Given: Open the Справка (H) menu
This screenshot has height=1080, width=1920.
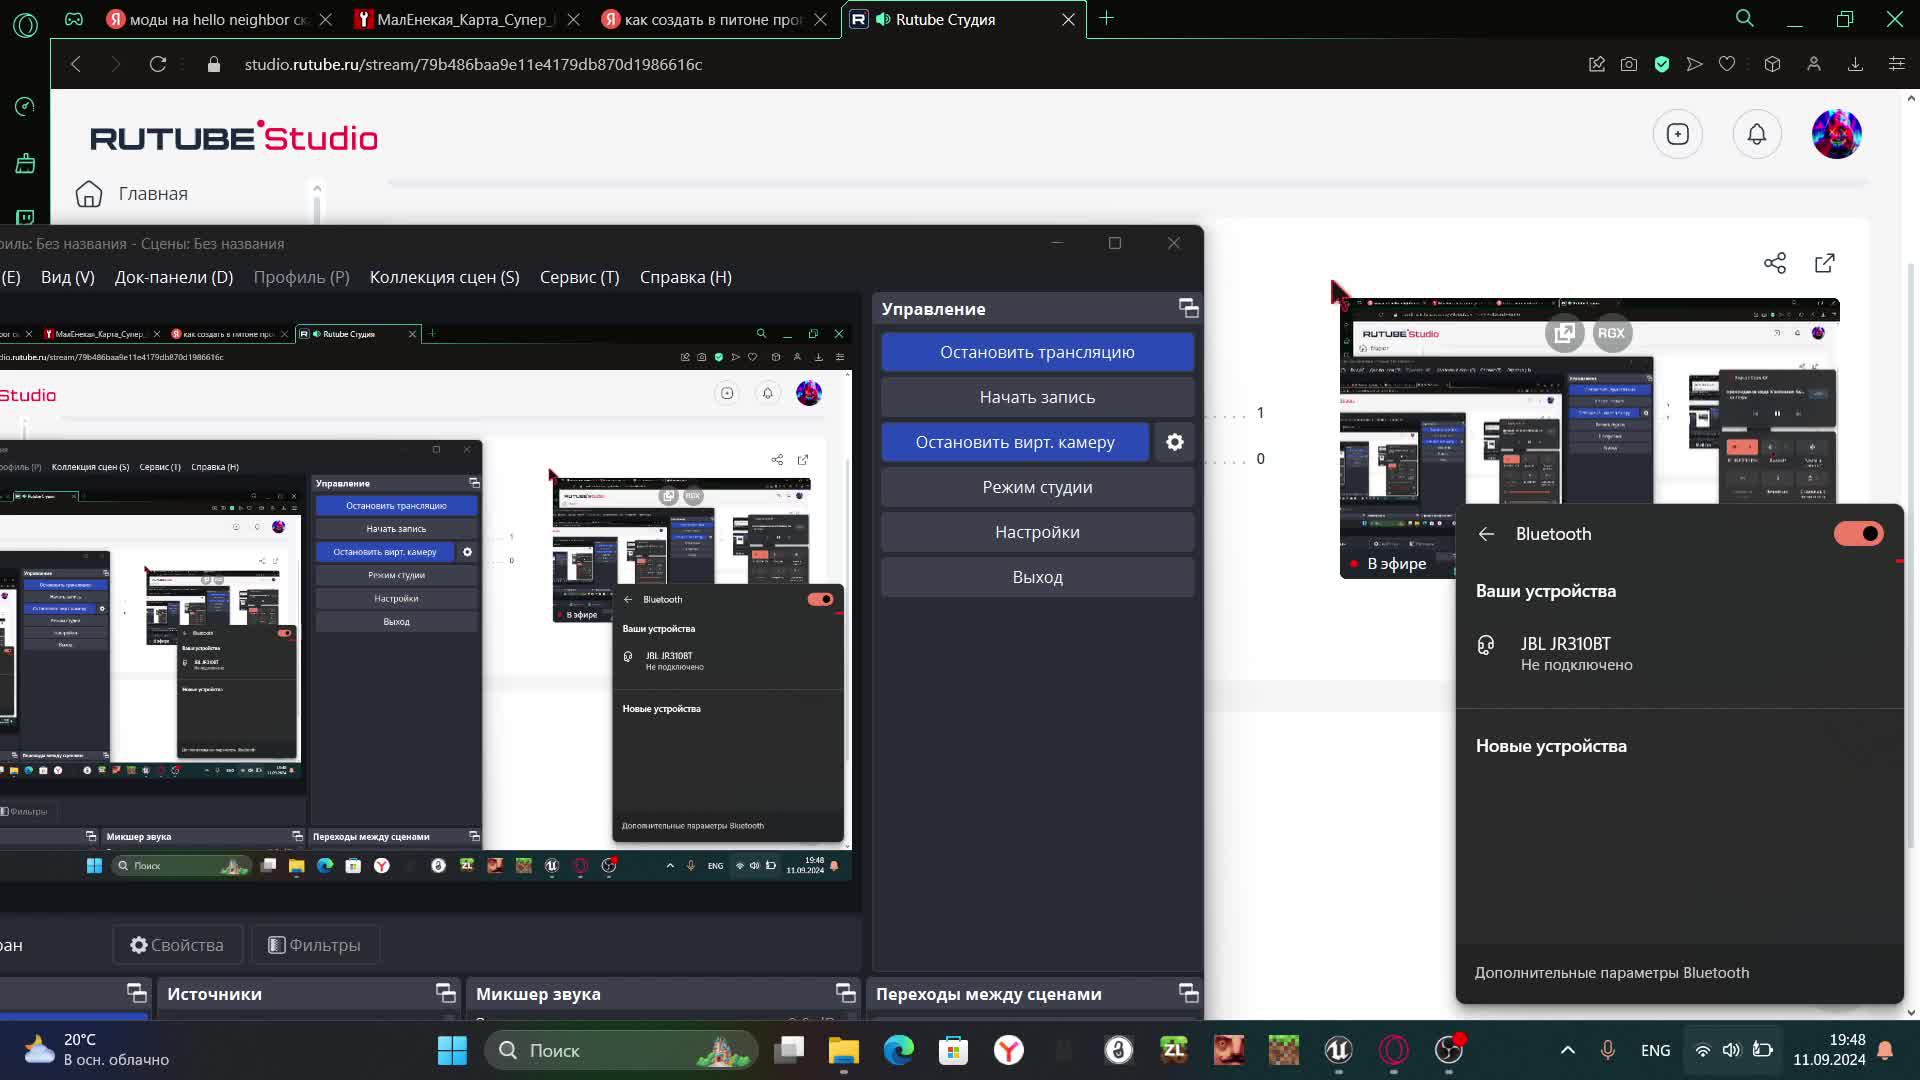Looking at the screenshot, I should tap(686, 277).
